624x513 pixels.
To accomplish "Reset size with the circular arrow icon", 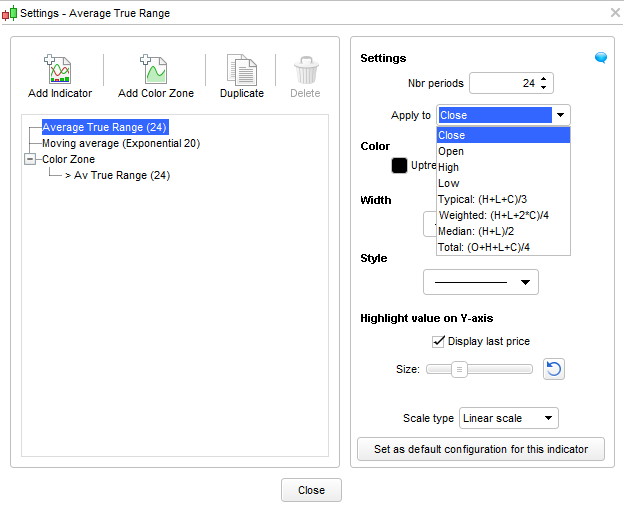I will (554, 369).
